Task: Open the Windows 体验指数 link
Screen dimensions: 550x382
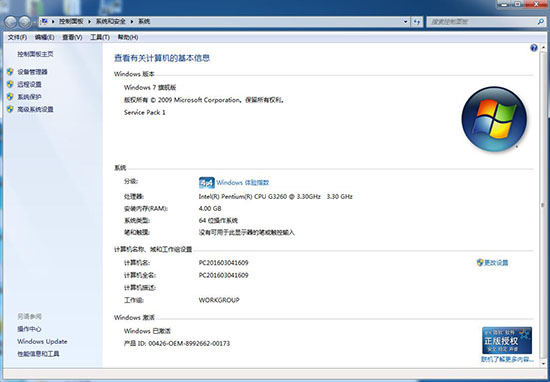Action: [243, 183]
